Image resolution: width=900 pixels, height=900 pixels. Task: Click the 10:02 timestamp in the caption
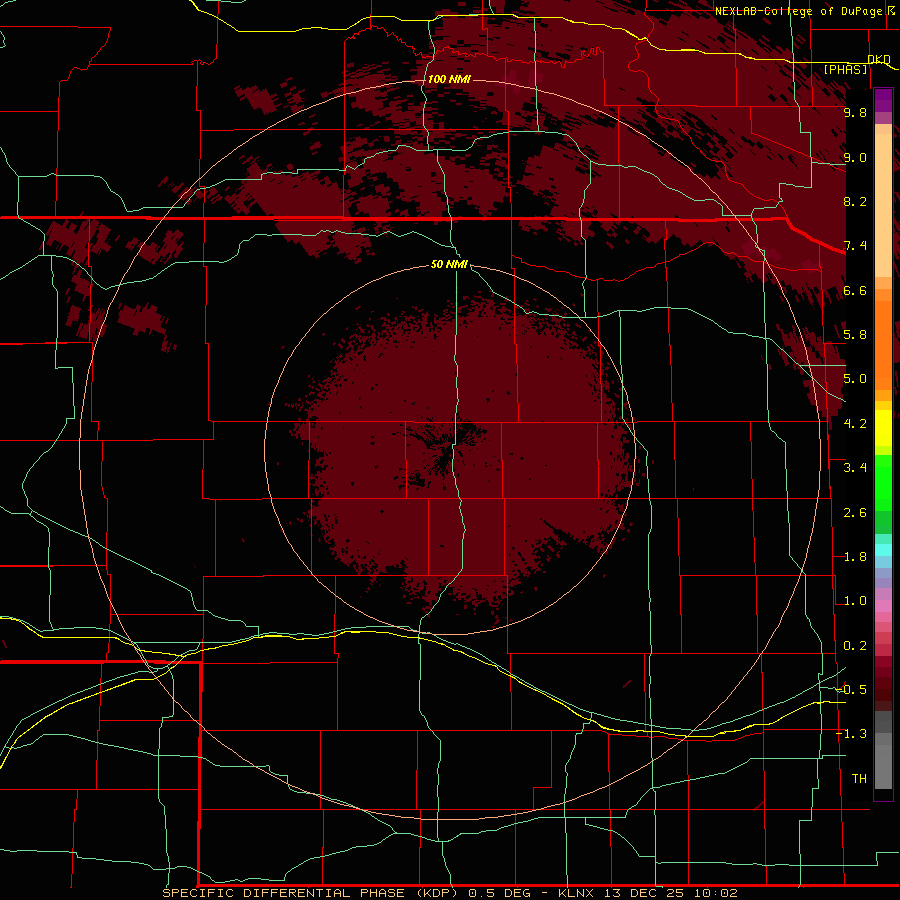715,893
